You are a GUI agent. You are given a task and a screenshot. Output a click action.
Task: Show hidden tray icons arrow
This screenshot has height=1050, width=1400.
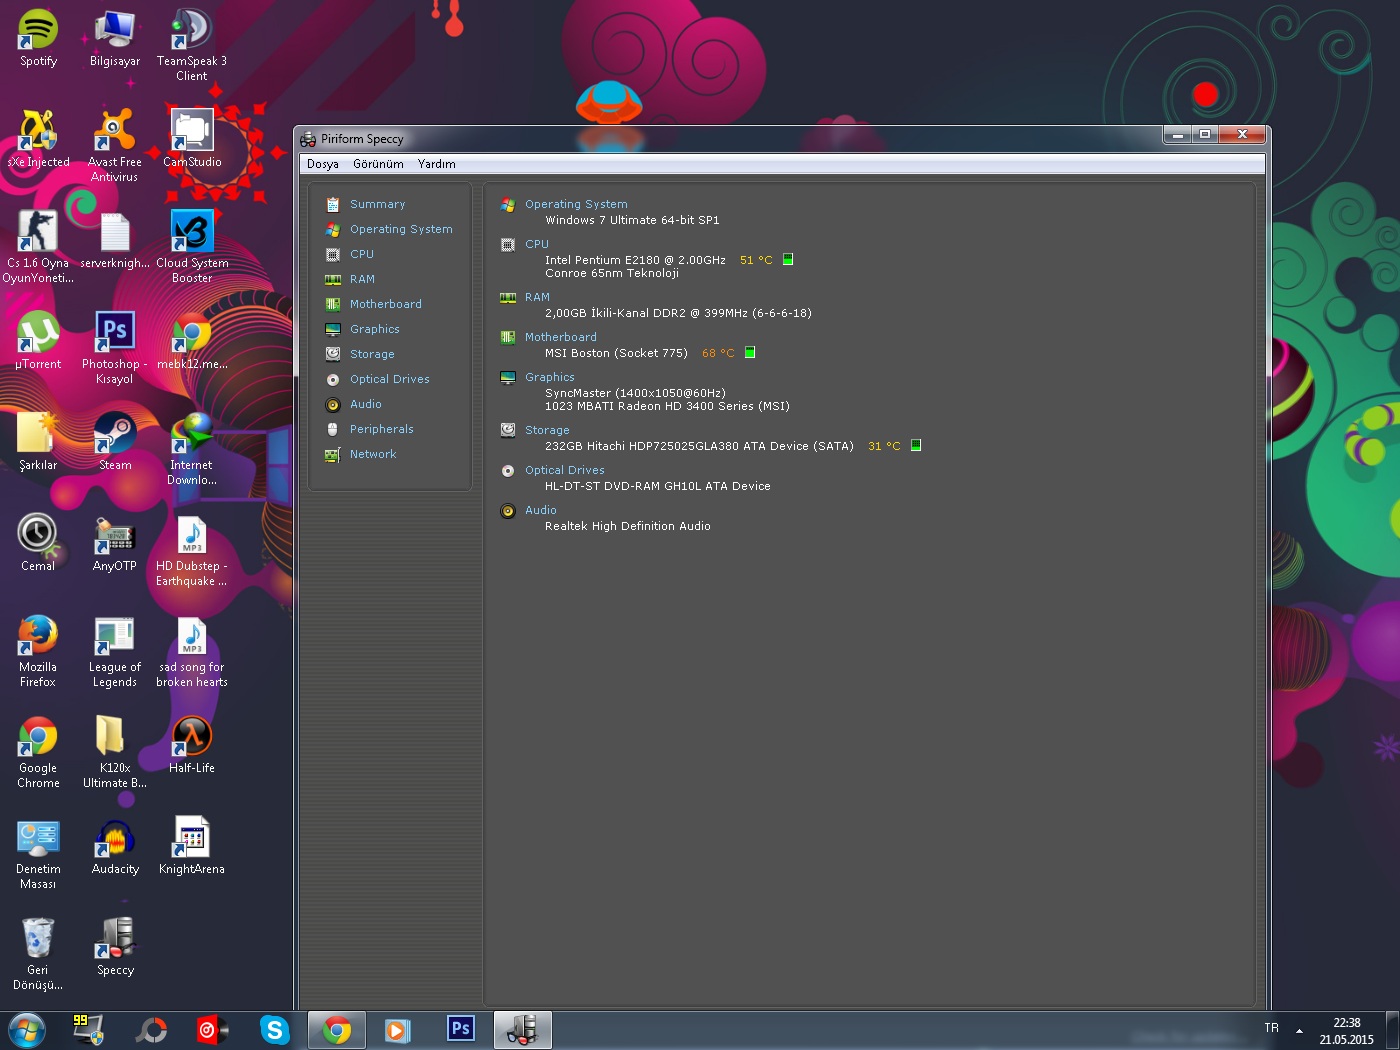point(1299,1030)
